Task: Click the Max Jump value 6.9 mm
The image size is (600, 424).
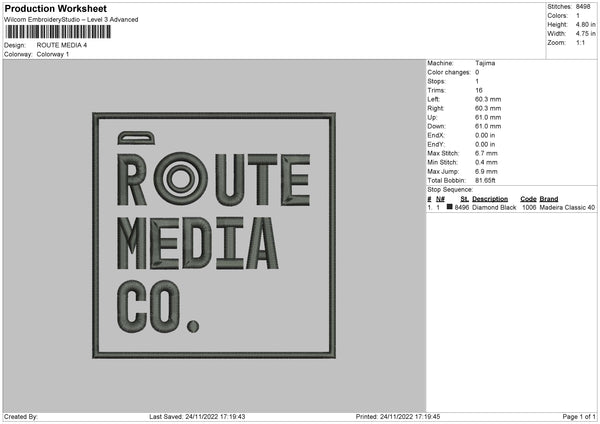Action: point(486,171)
